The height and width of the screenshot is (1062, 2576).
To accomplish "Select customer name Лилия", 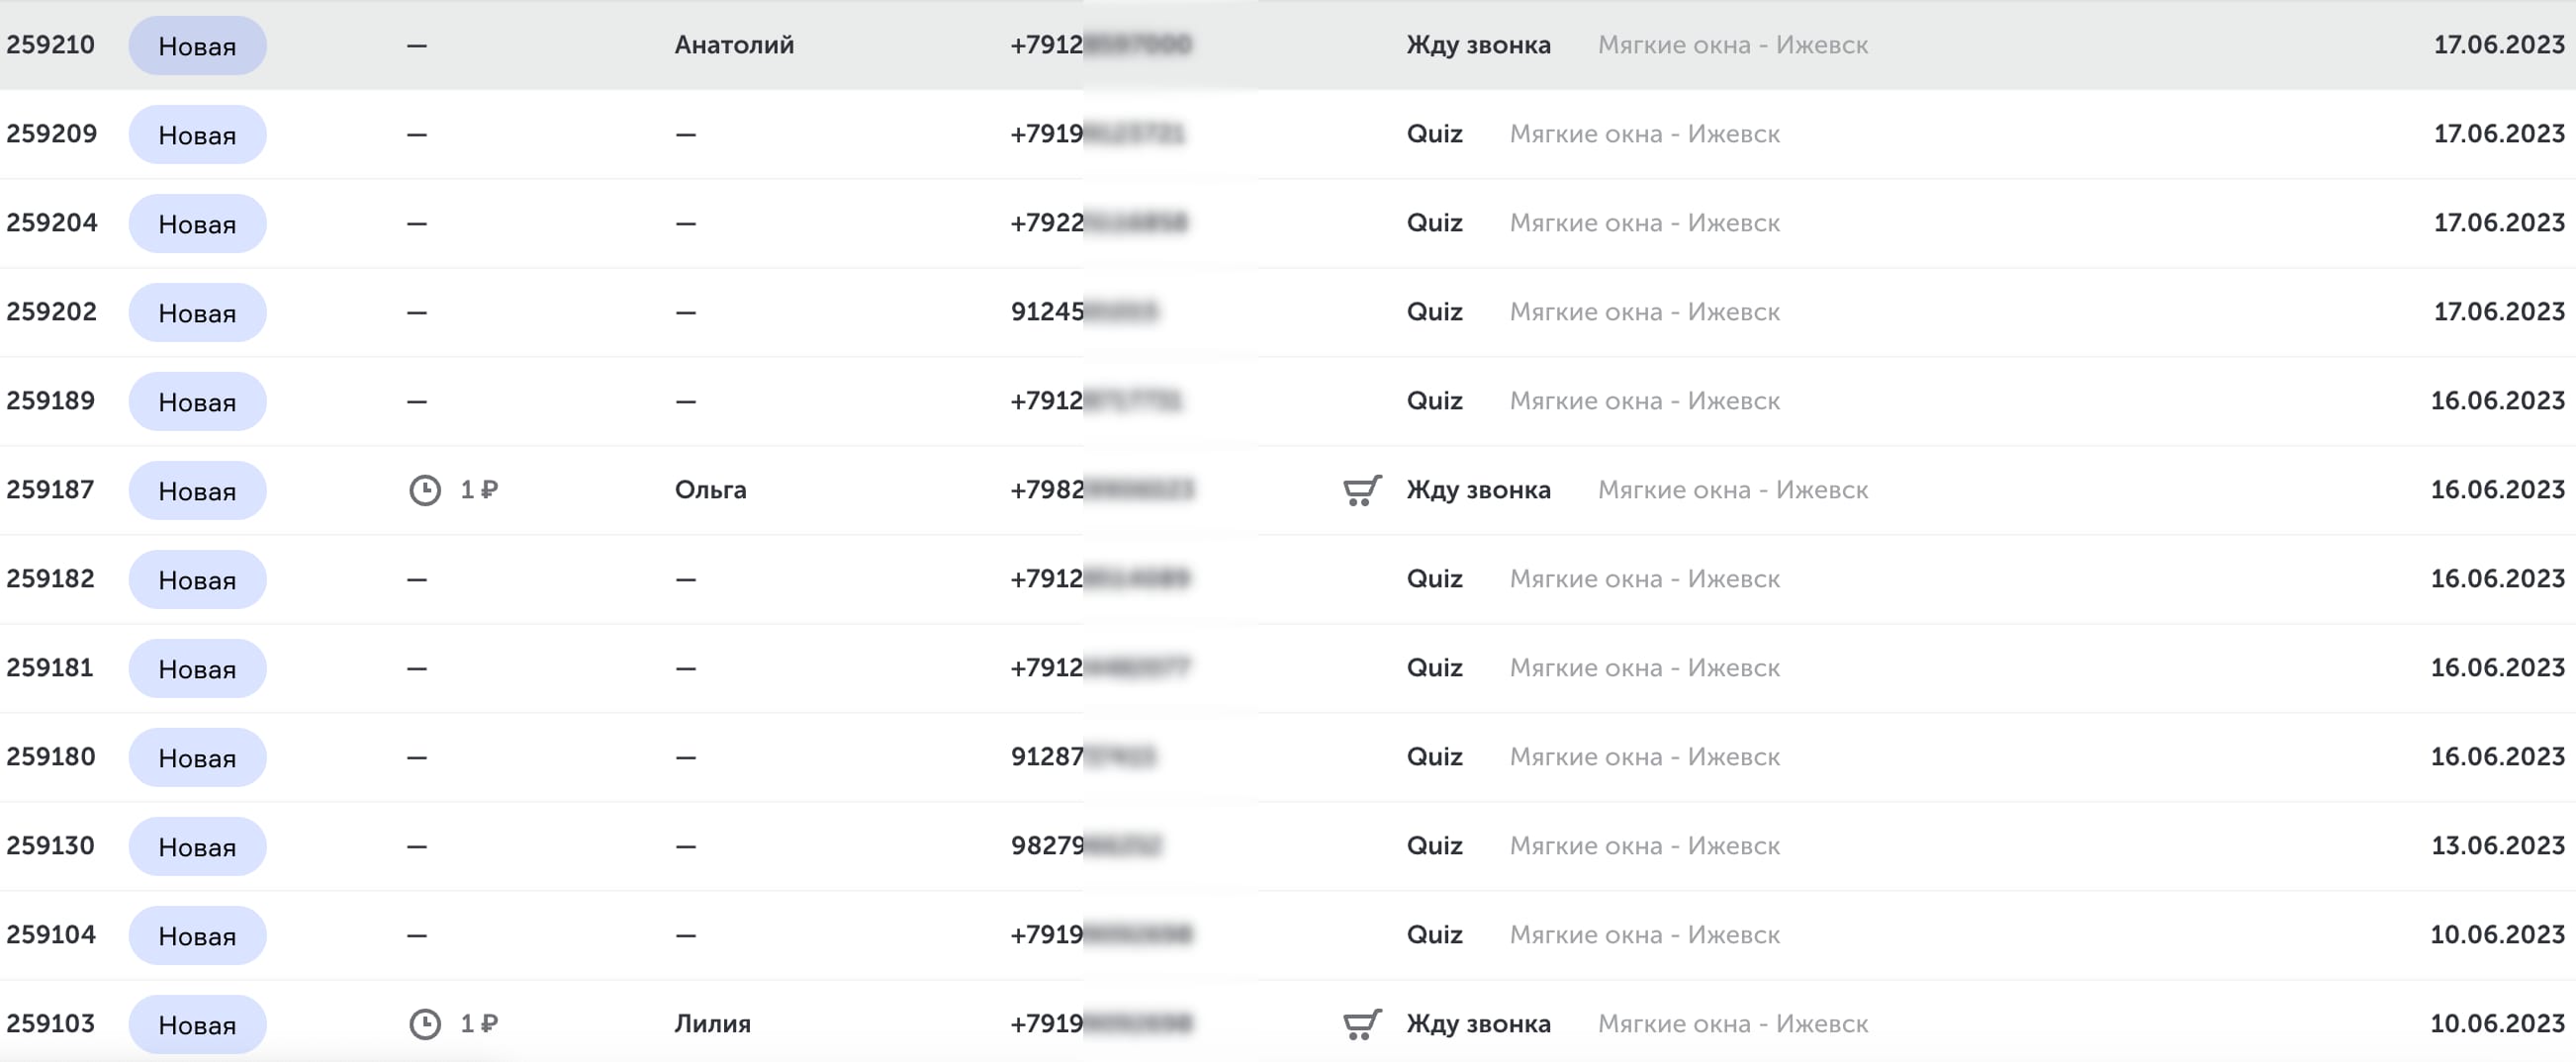I will coord(712,1024).
